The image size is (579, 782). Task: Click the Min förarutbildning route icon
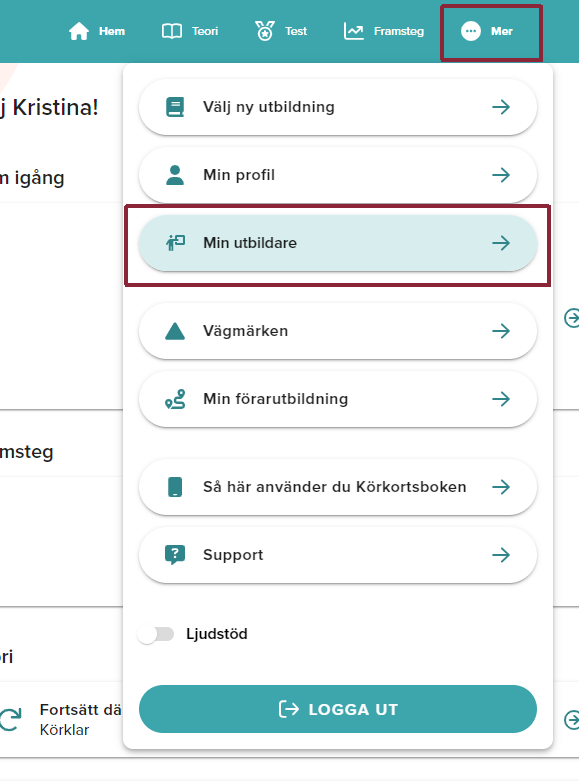(175, 399)
